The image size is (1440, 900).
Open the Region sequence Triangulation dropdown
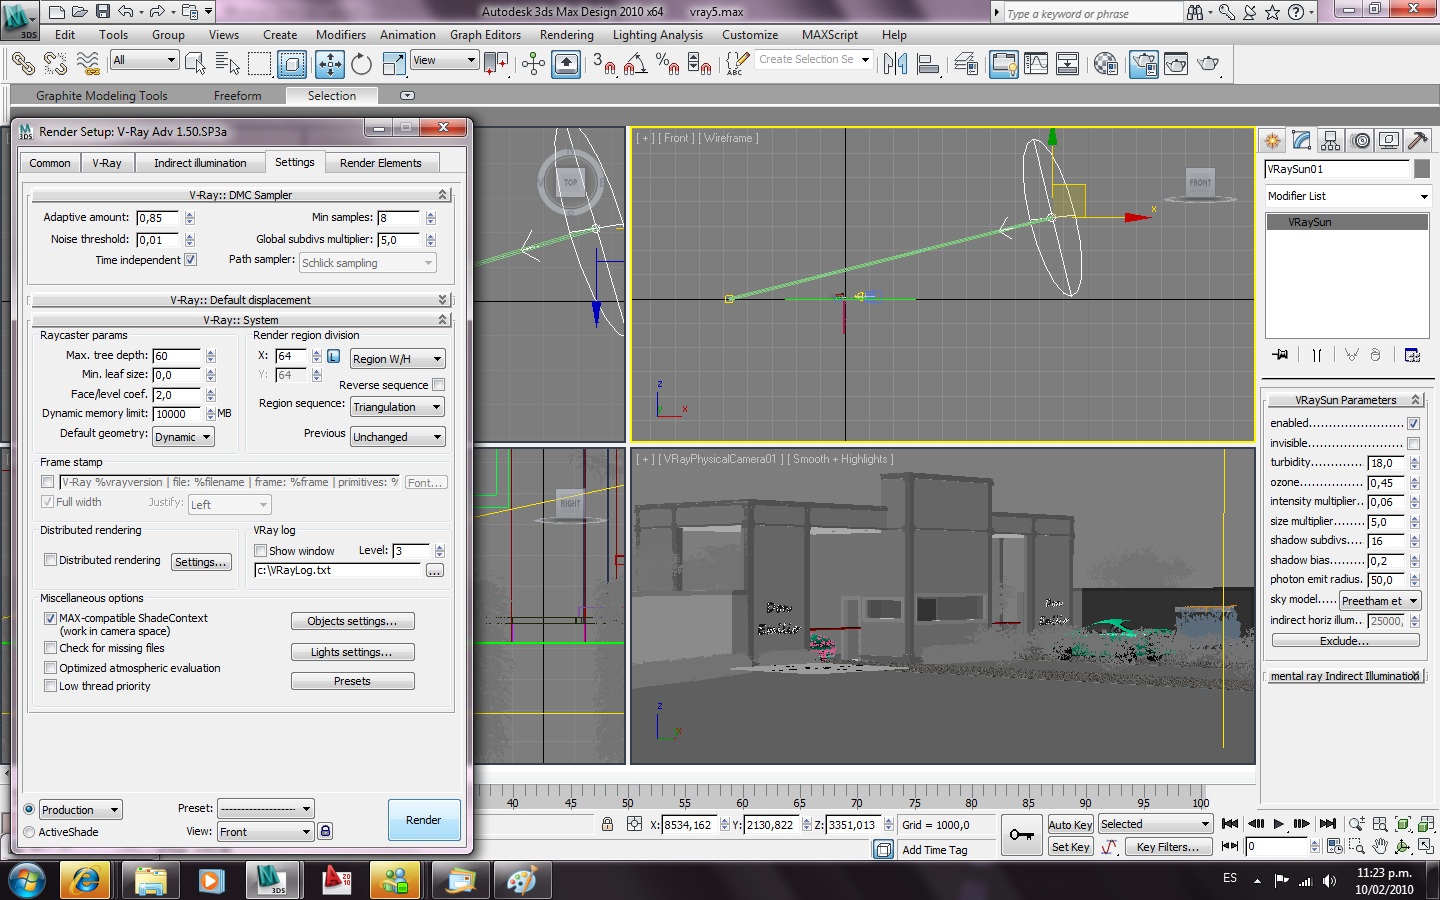click(x=397, y=407)
